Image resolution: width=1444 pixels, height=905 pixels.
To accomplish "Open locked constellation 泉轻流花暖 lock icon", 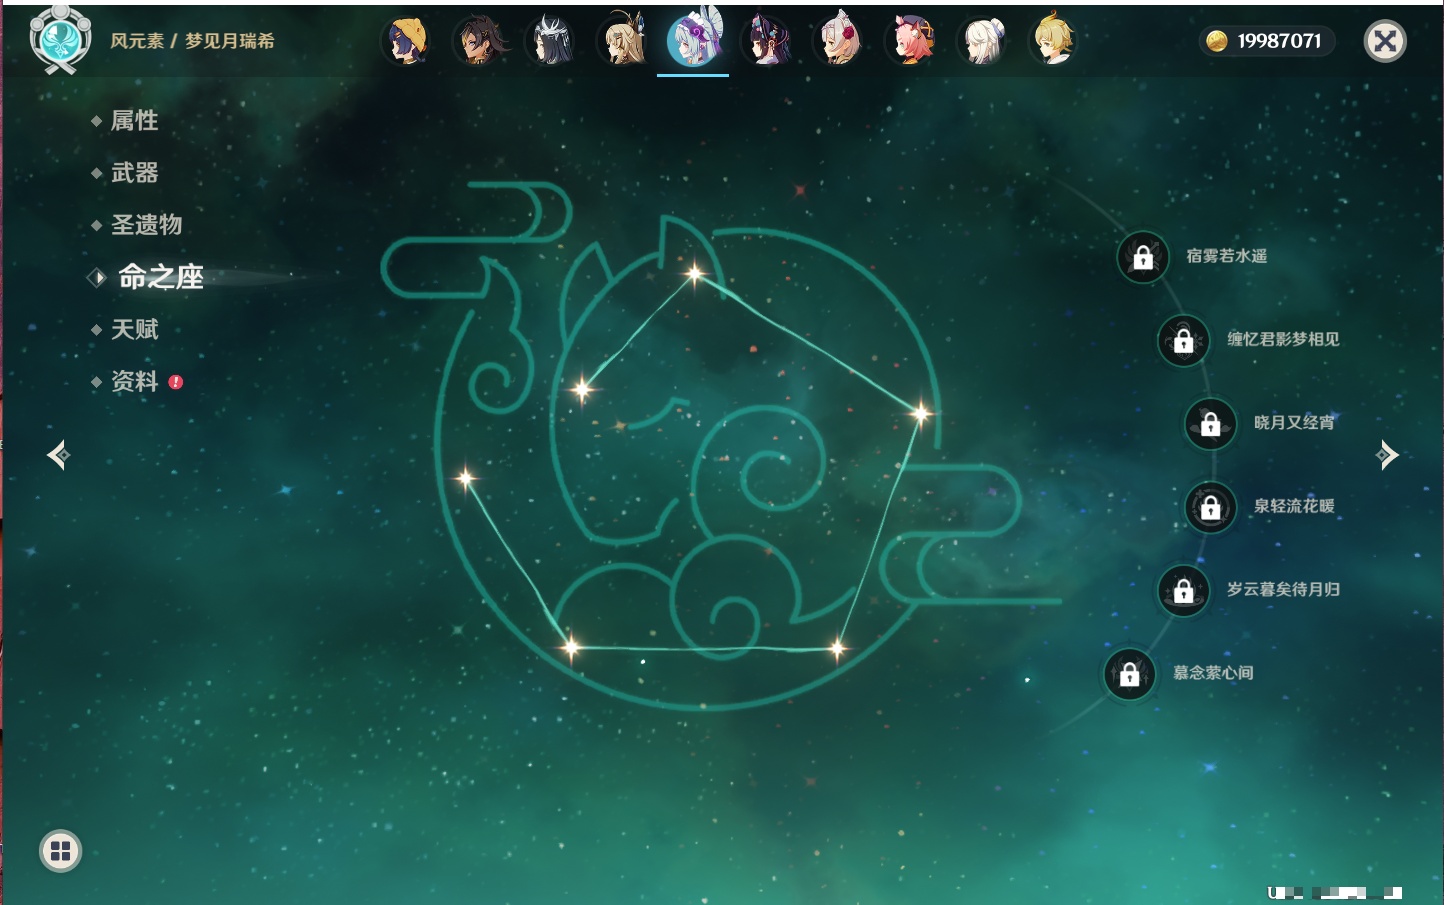I will point(1210,507).
